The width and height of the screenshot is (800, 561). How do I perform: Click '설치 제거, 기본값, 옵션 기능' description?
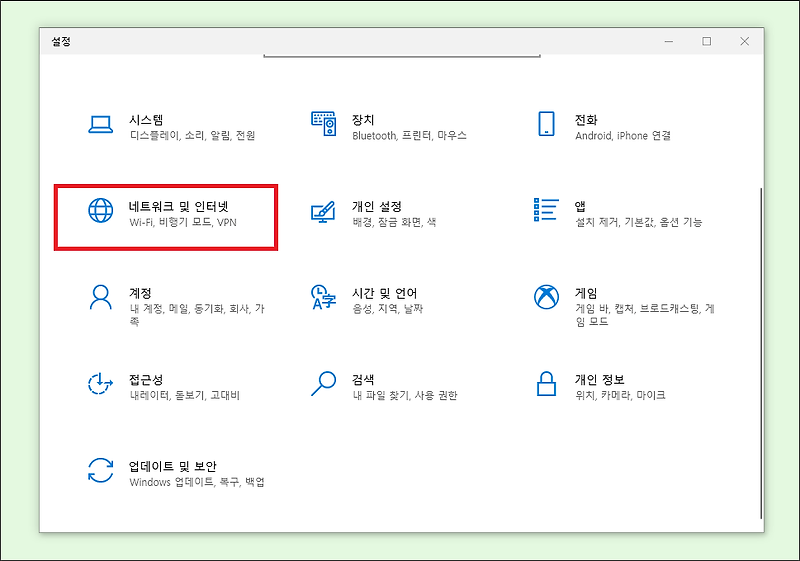(639, 222)
